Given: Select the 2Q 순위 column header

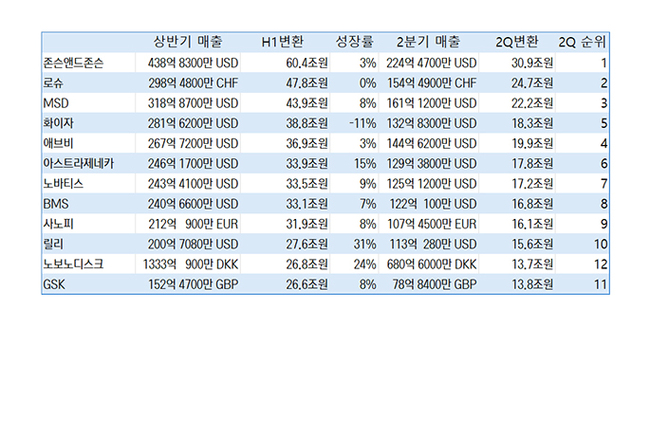Looking at the screenshot, I should (x=582, y=42).
